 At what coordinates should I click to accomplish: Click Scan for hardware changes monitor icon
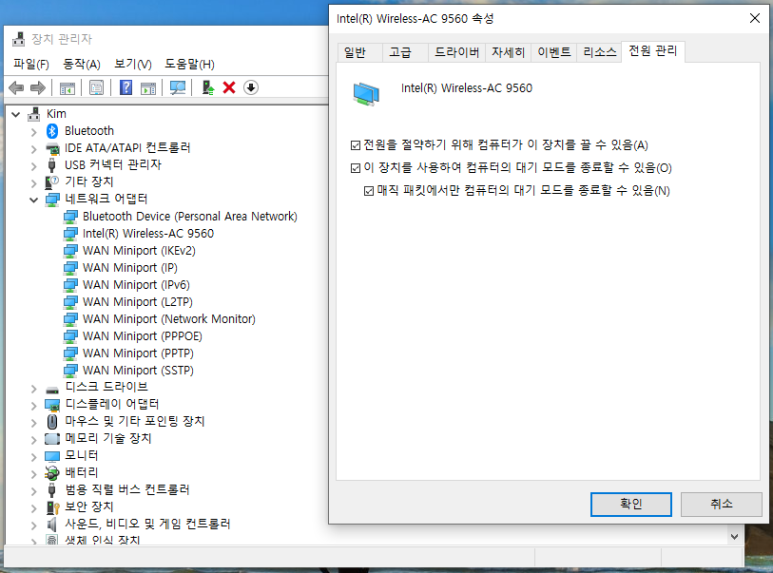(x=177, y=88)
